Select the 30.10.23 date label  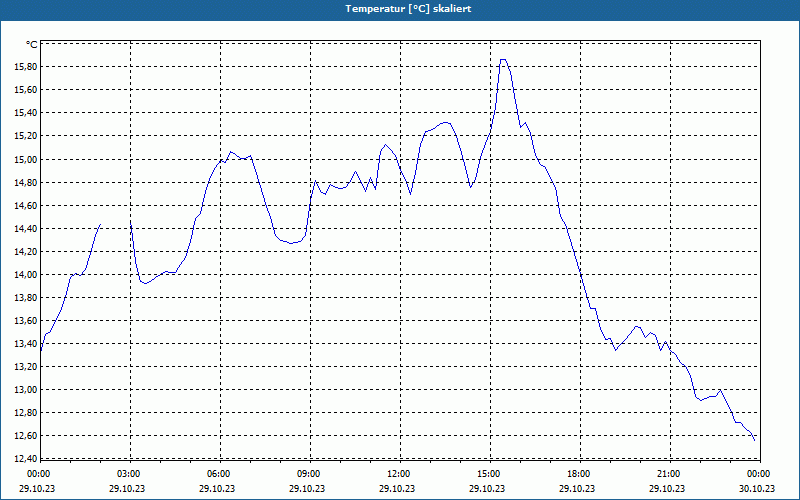pos(757,488)
